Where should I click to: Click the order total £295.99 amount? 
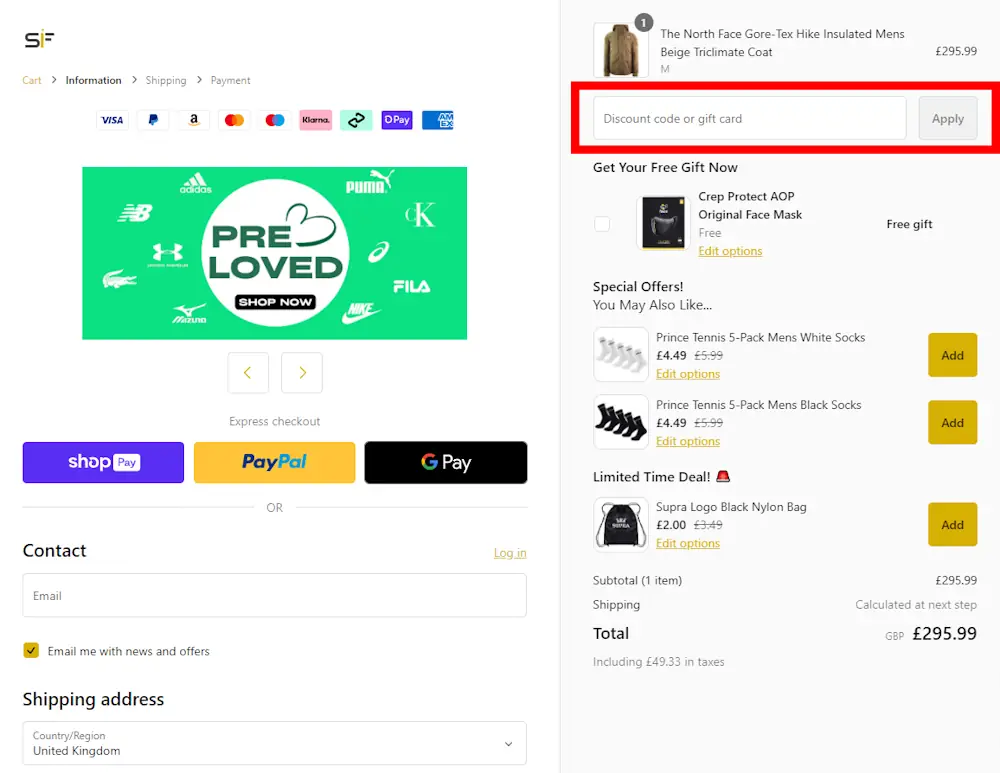[x=945, y=633]
